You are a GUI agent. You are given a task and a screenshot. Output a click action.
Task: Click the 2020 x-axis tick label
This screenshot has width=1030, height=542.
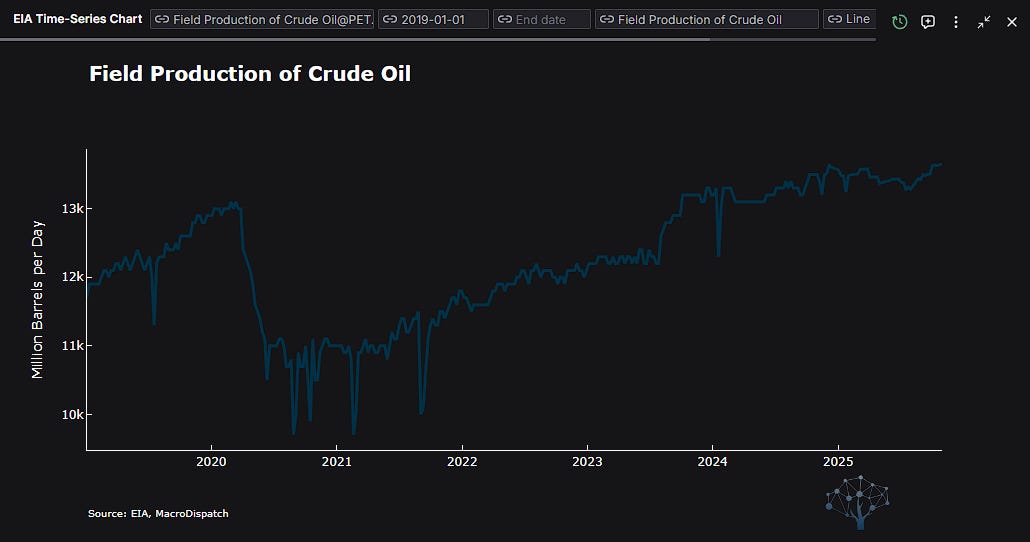pos(211,462)
